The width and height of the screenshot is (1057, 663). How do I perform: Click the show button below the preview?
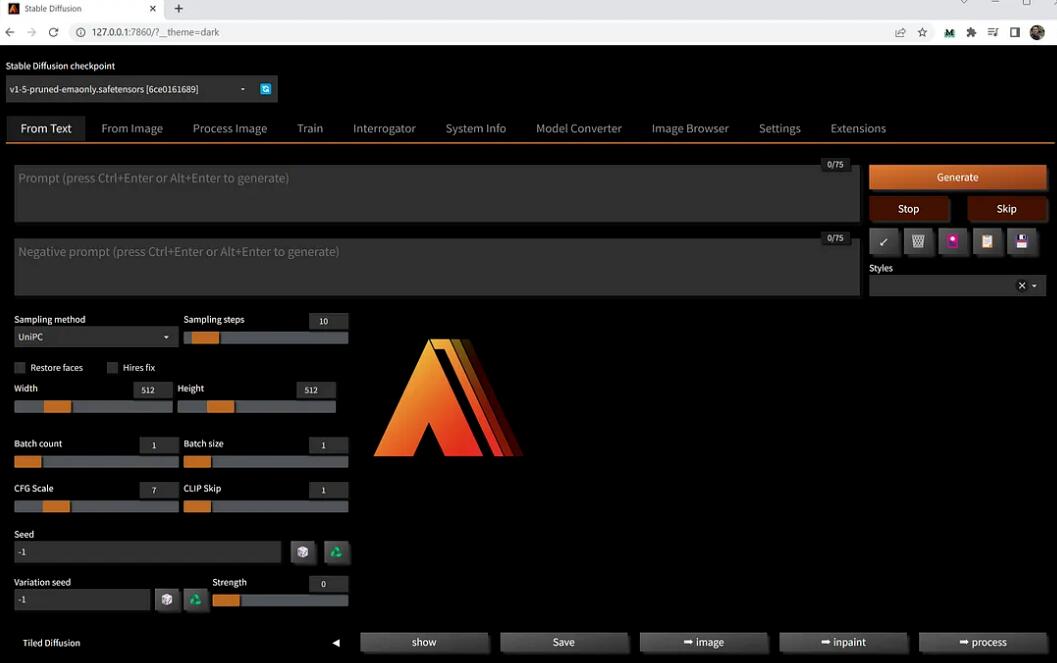pos(424,643)
